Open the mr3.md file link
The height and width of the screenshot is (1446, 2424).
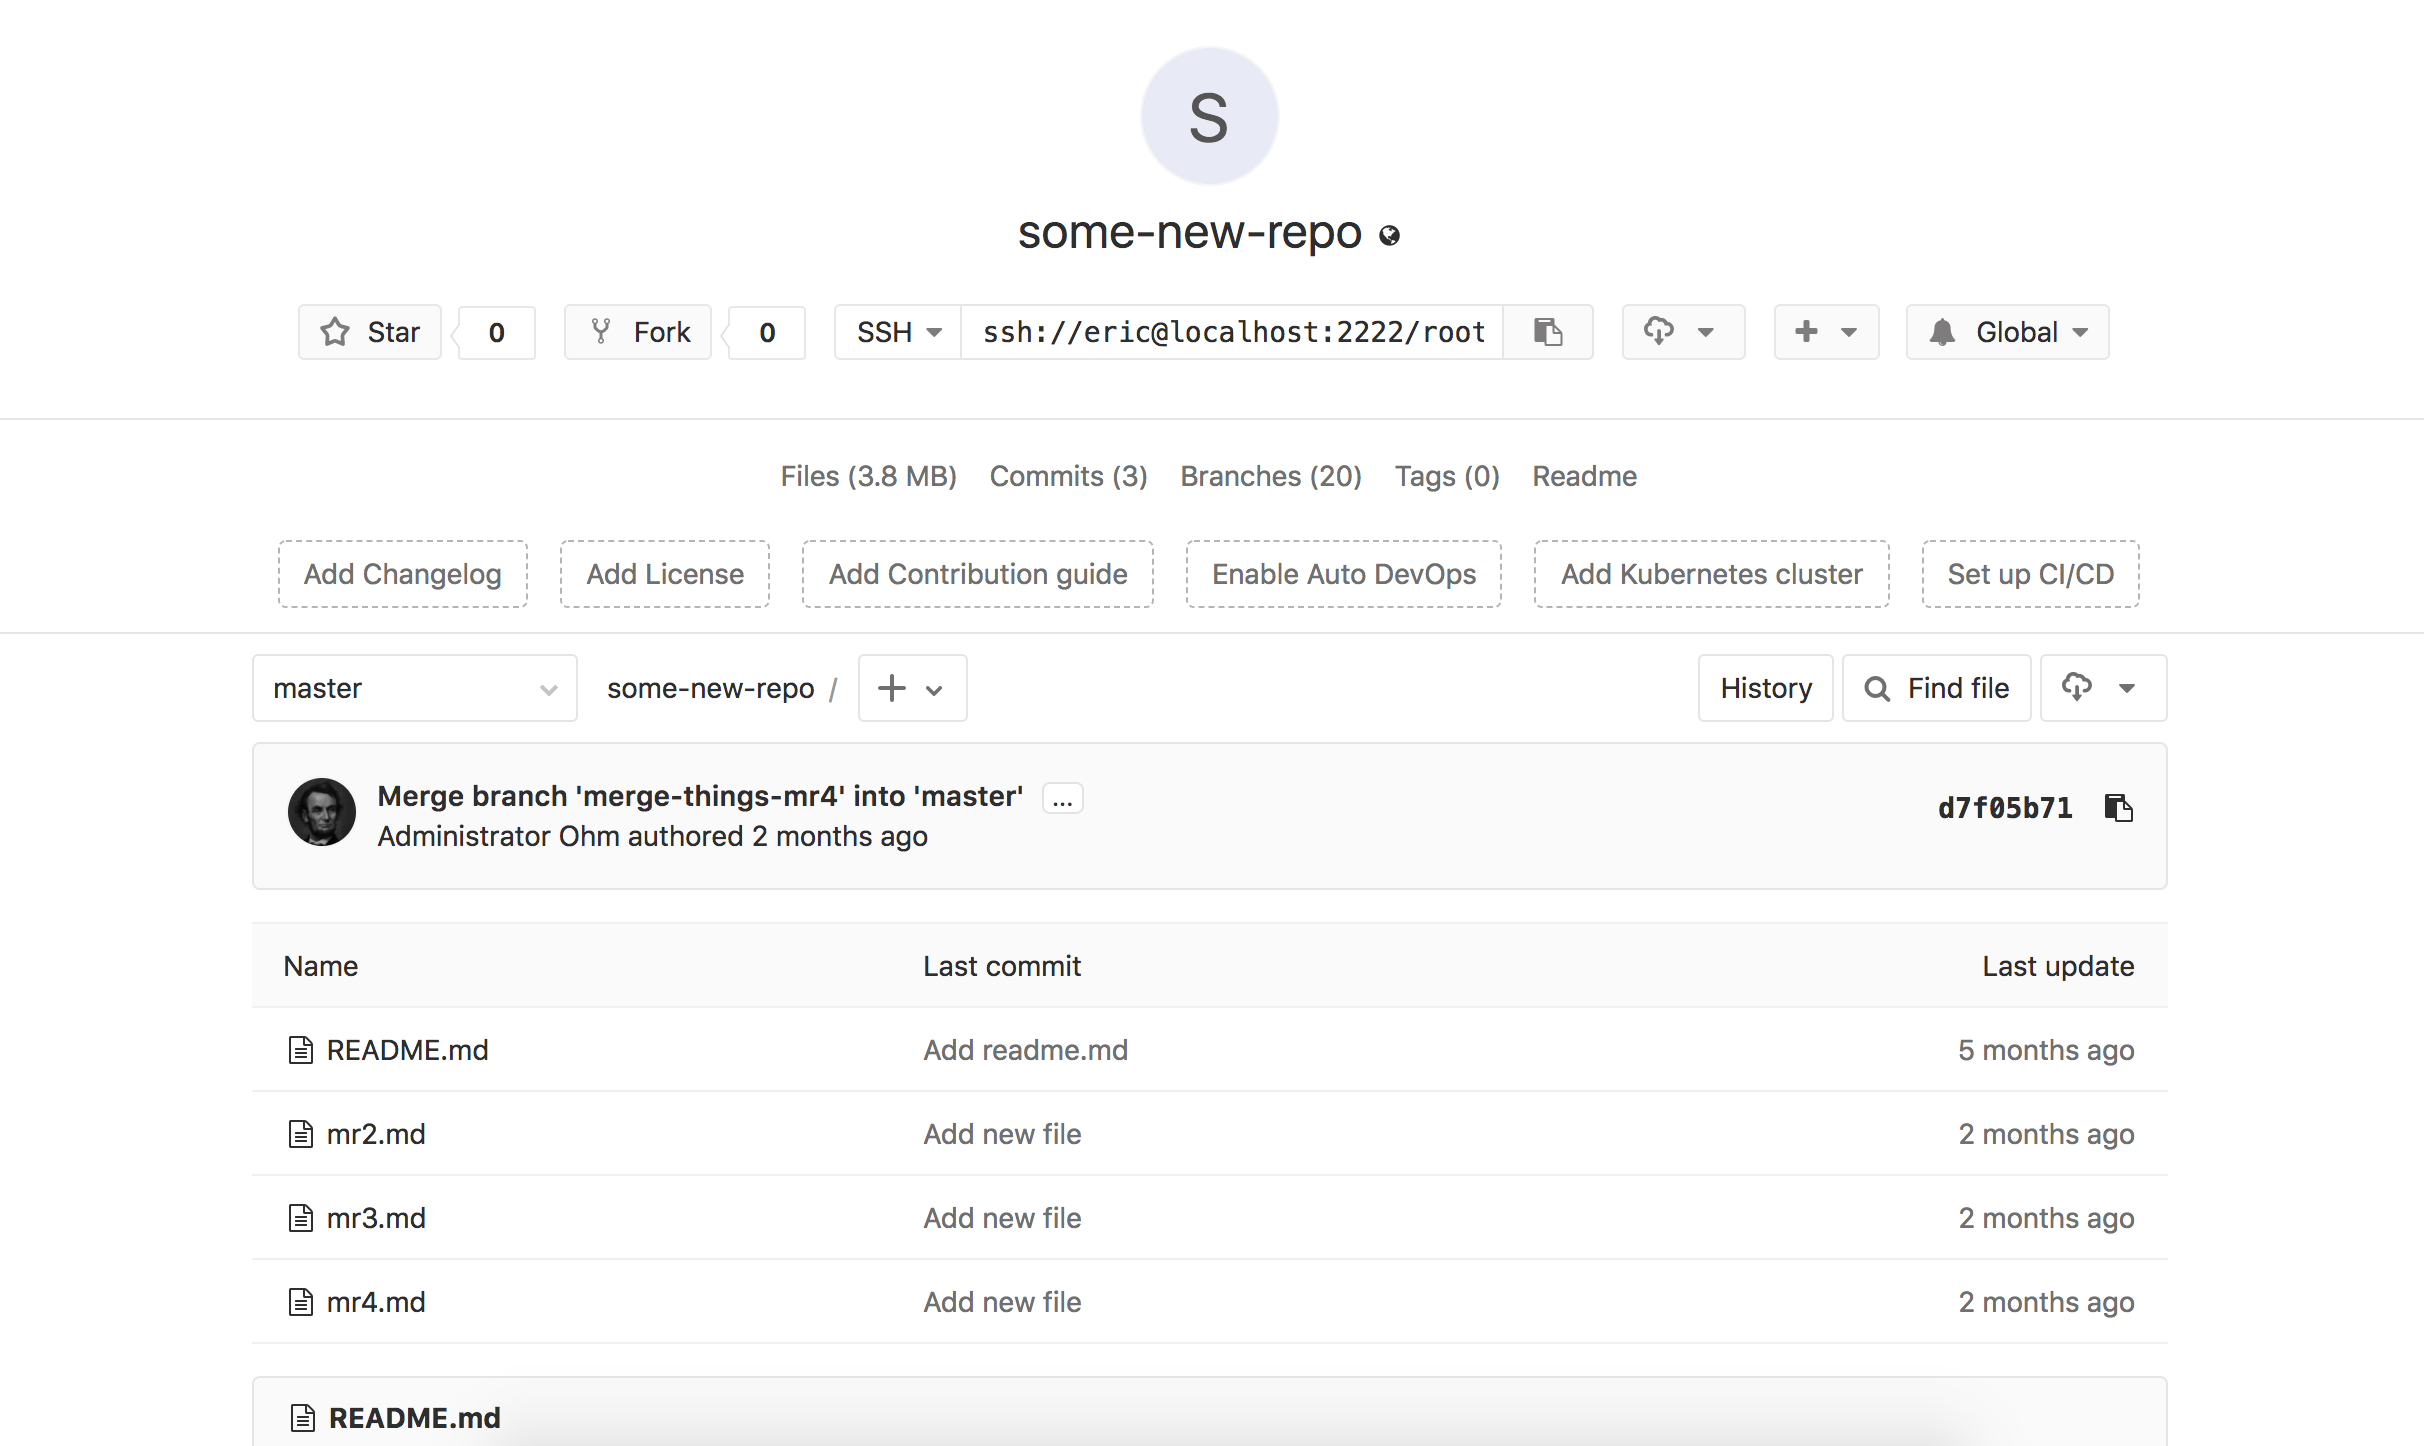tap(376, 1218)
